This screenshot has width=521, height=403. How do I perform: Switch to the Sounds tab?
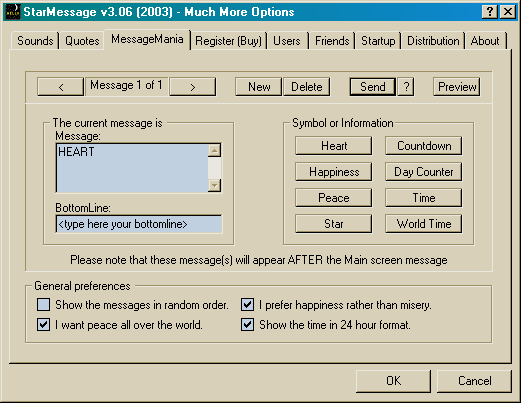point(35,41)
